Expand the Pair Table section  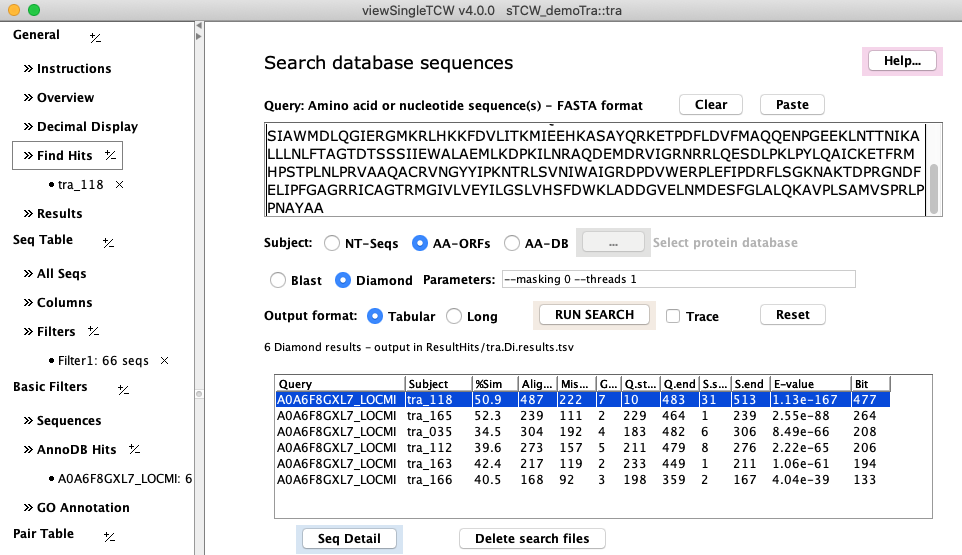click(x=109, y=536)
